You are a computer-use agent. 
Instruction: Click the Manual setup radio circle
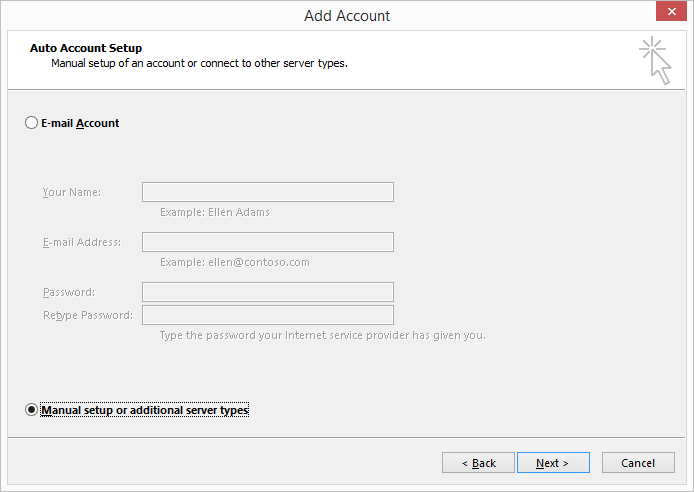(x=31, y=410)
